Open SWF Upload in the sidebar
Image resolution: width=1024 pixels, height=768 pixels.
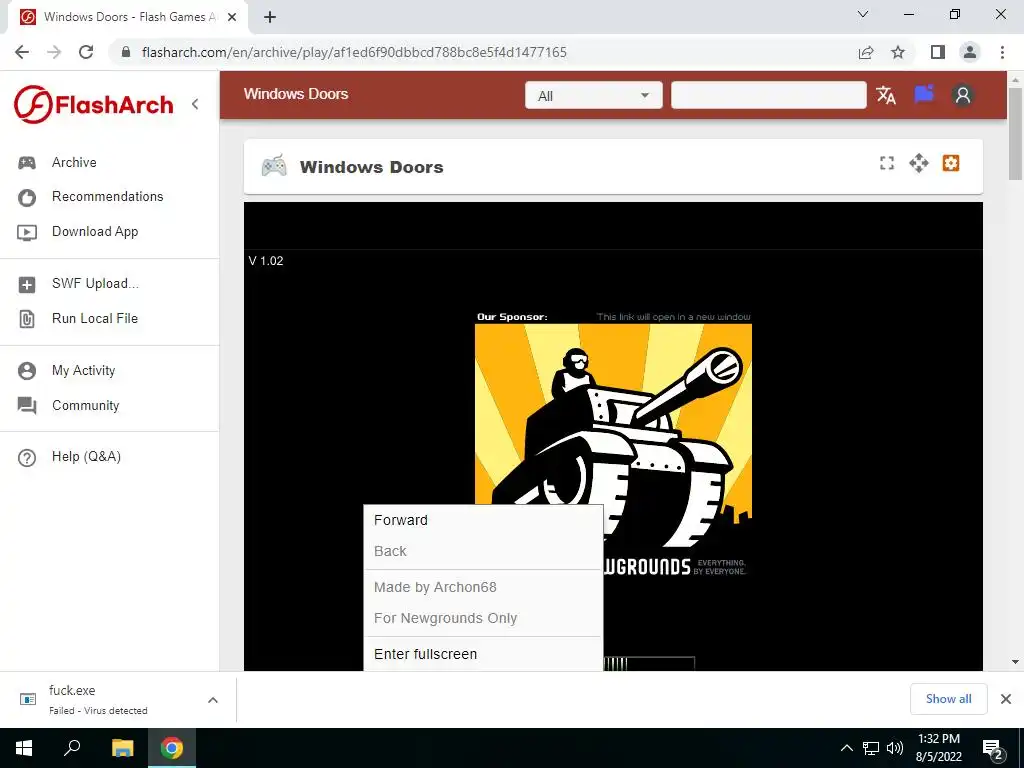[x=95, y=283]
